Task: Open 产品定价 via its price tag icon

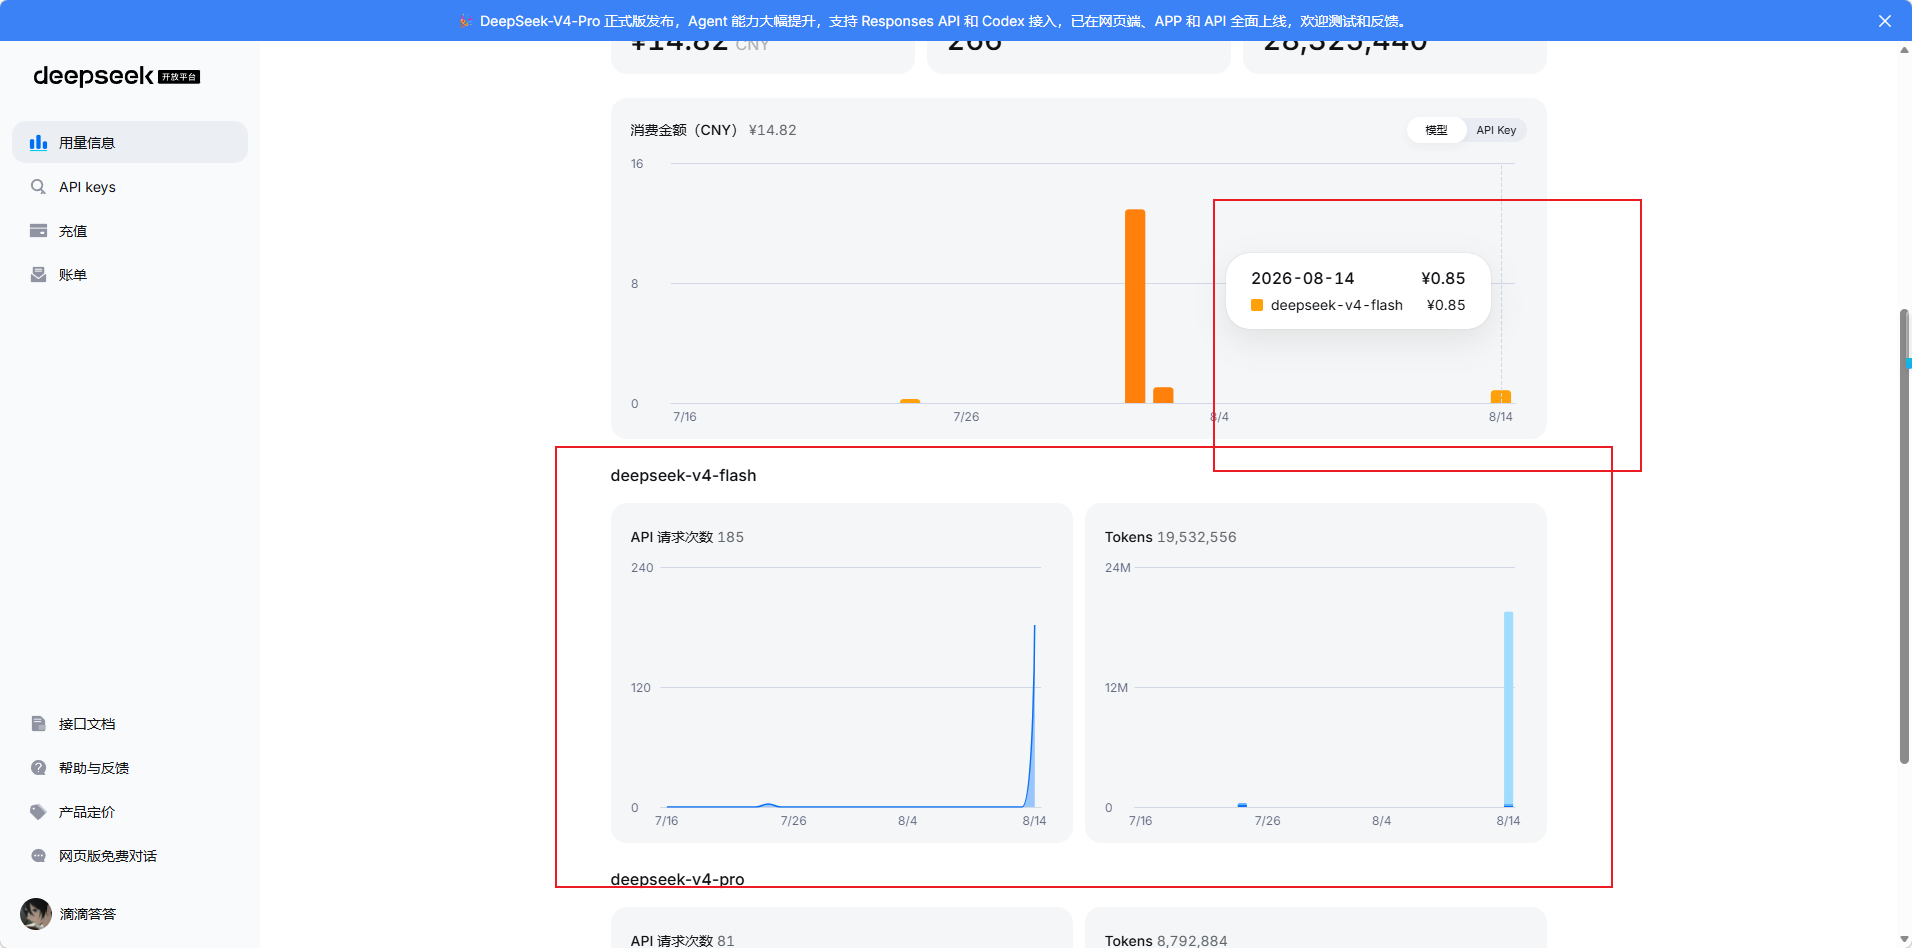Action: click(38, 812)
